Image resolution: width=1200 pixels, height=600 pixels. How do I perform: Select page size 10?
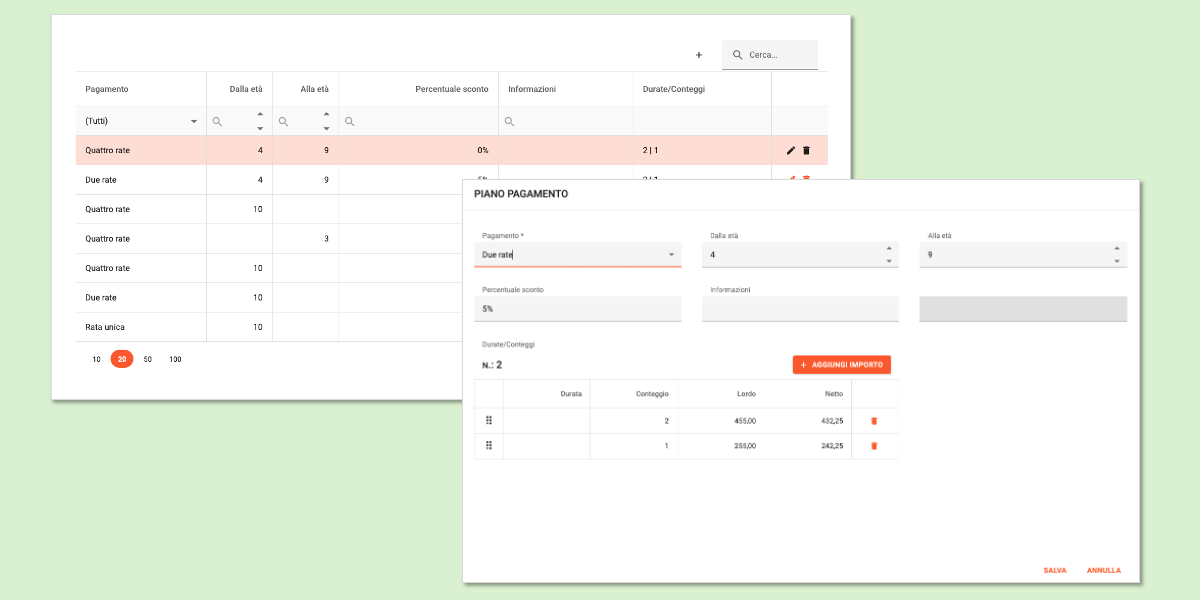pyautogui.click(x=96, y=359)
